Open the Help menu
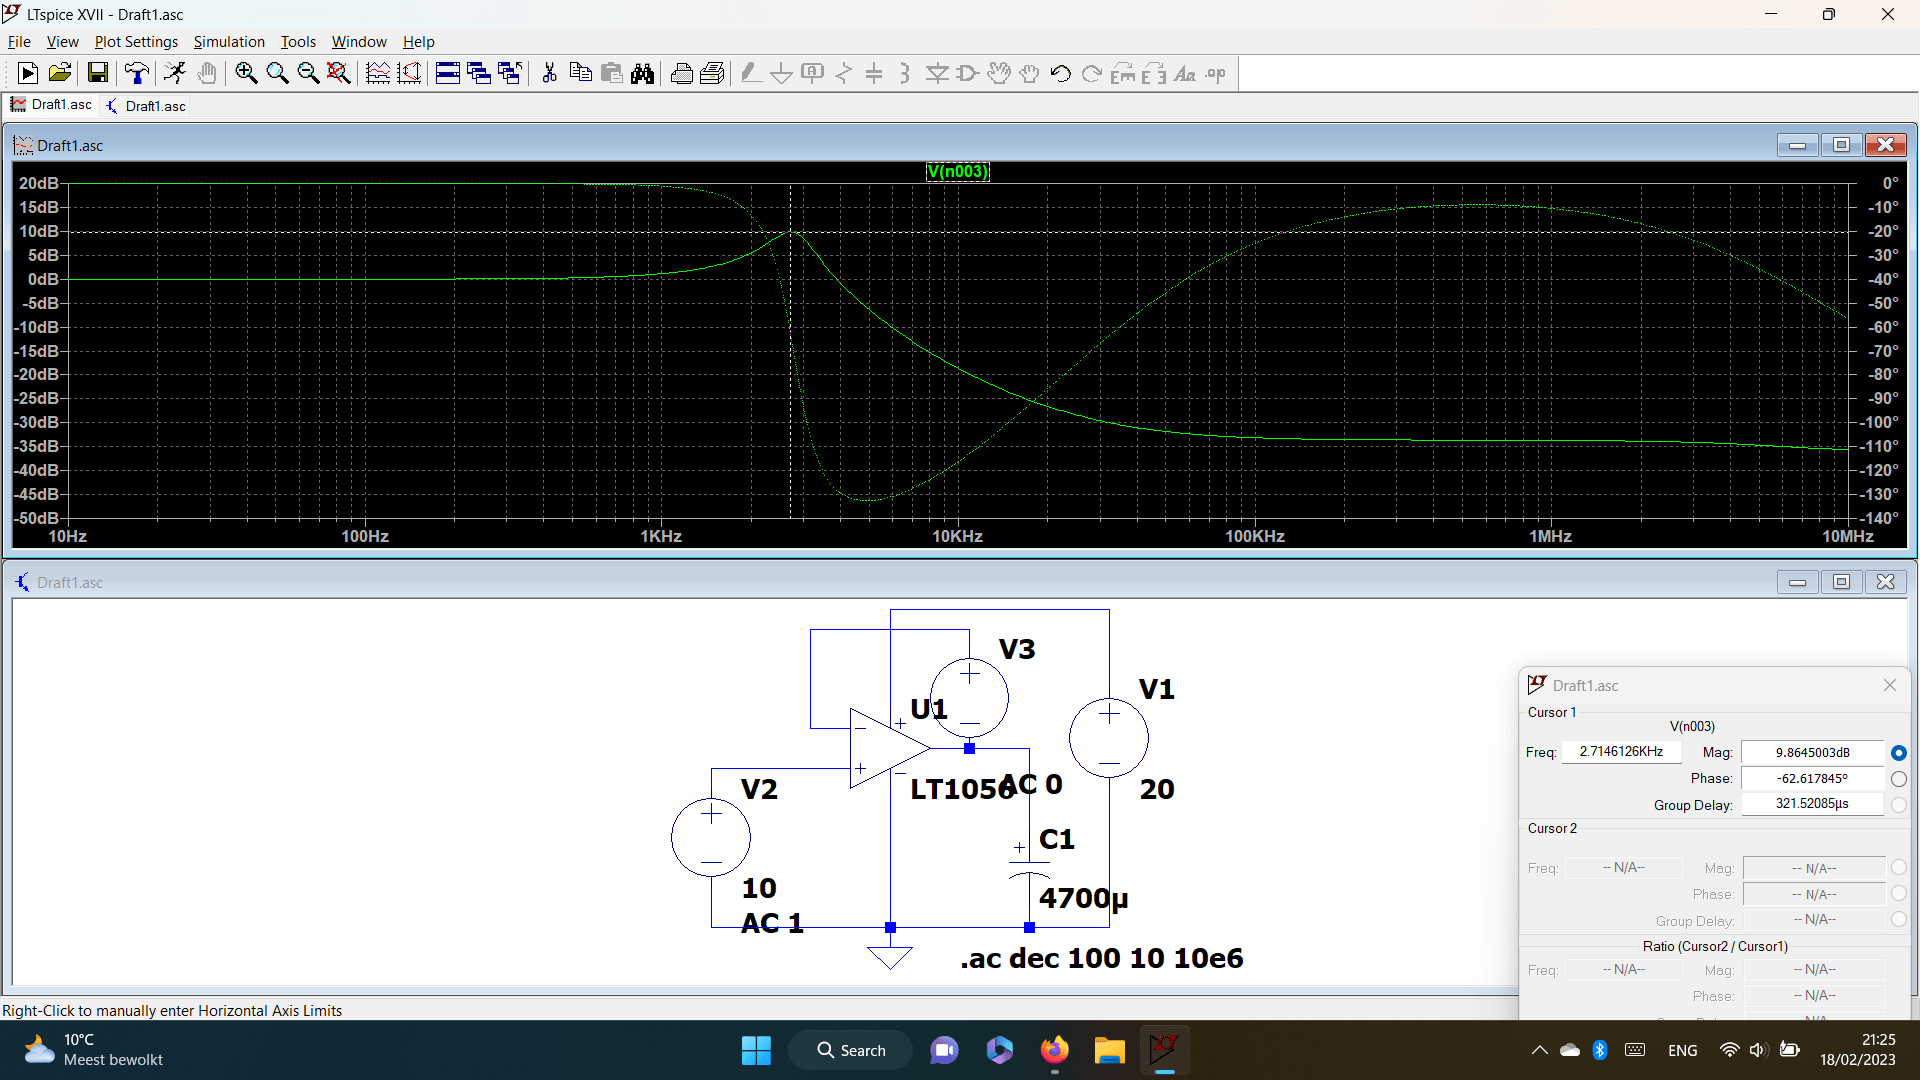This screenshot has width=1920, height=1080. [x=418, y=41]
